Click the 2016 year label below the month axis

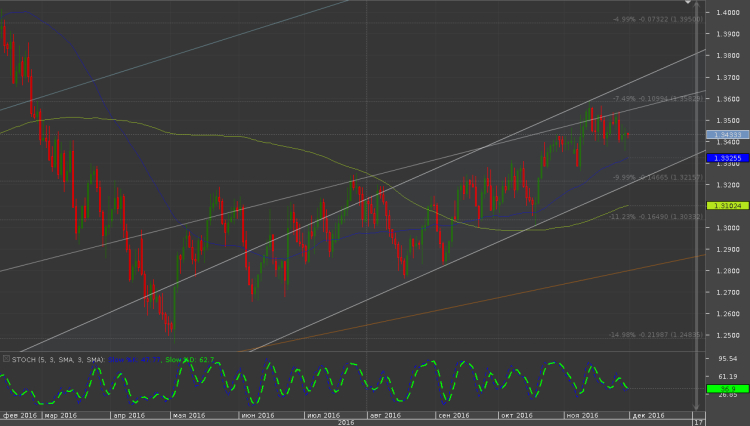pyautogui.click(x=346, y=423)
